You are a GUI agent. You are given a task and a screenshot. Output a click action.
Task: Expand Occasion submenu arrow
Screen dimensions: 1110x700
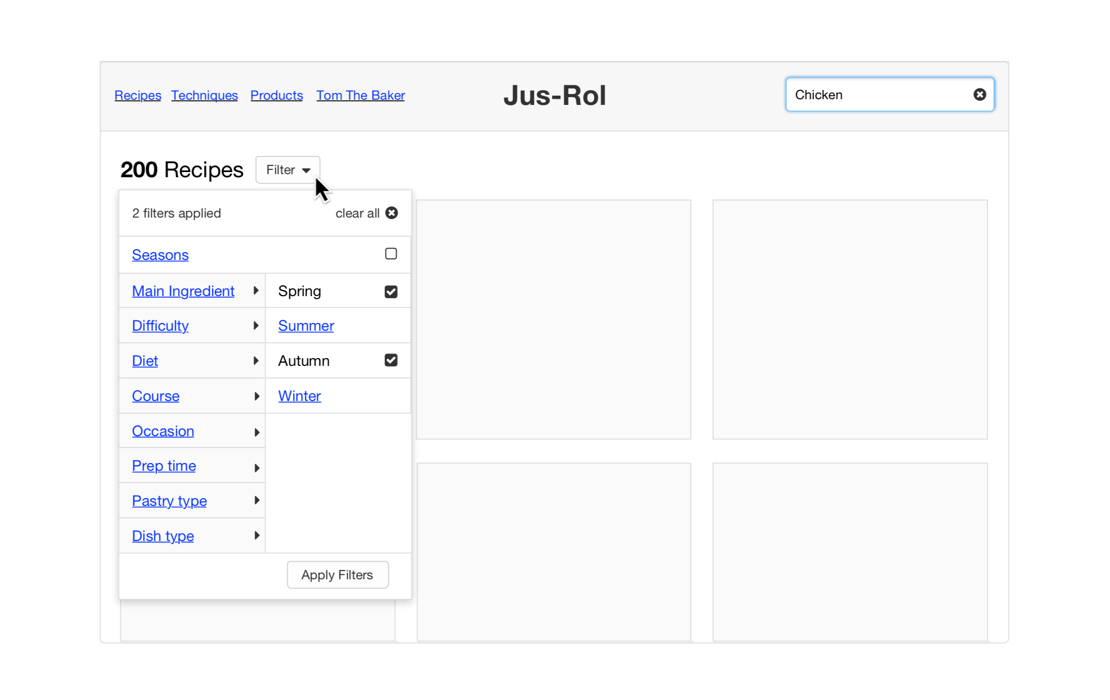[256, 432]
